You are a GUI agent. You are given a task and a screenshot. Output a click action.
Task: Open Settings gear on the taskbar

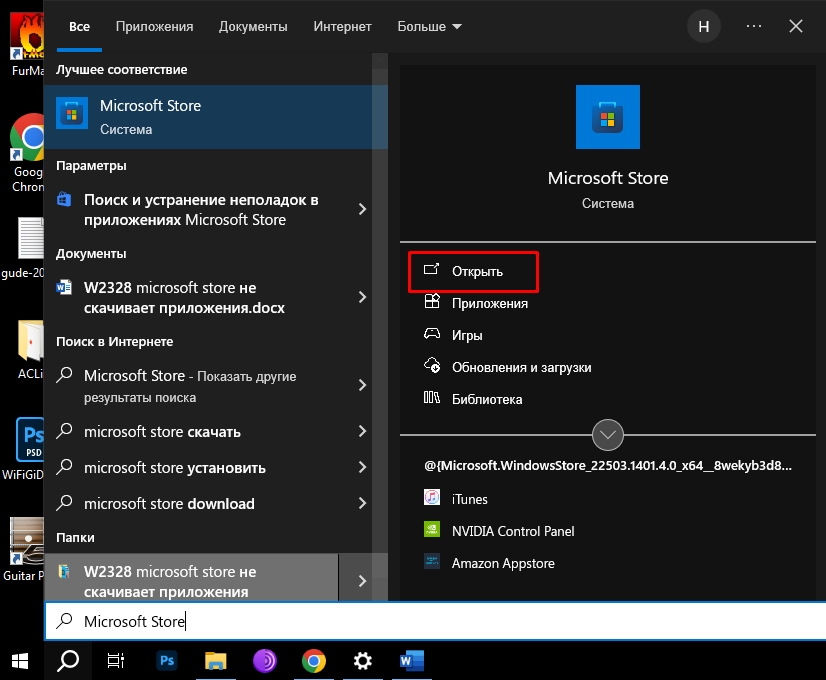362,661
